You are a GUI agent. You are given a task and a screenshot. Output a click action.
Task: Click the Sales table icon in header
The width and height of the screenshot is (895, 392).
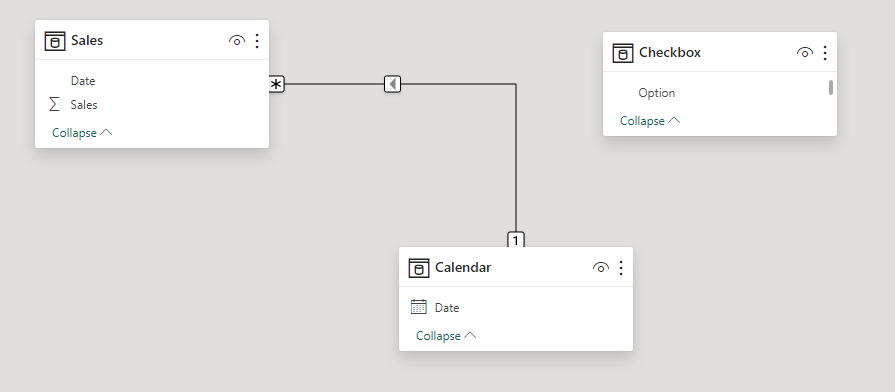click(55, 41)
